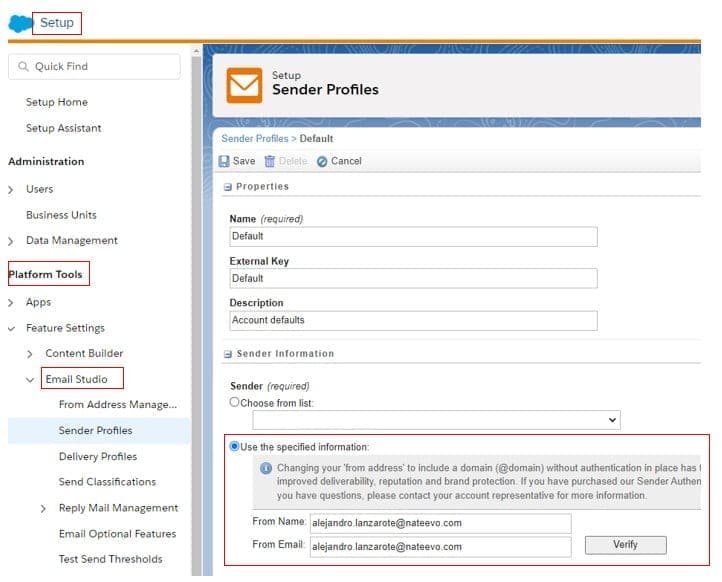Viewport: 722px width, 582px height.
Task: Collapse the Email Studio section chevron
Action: (x=30, y=380)
